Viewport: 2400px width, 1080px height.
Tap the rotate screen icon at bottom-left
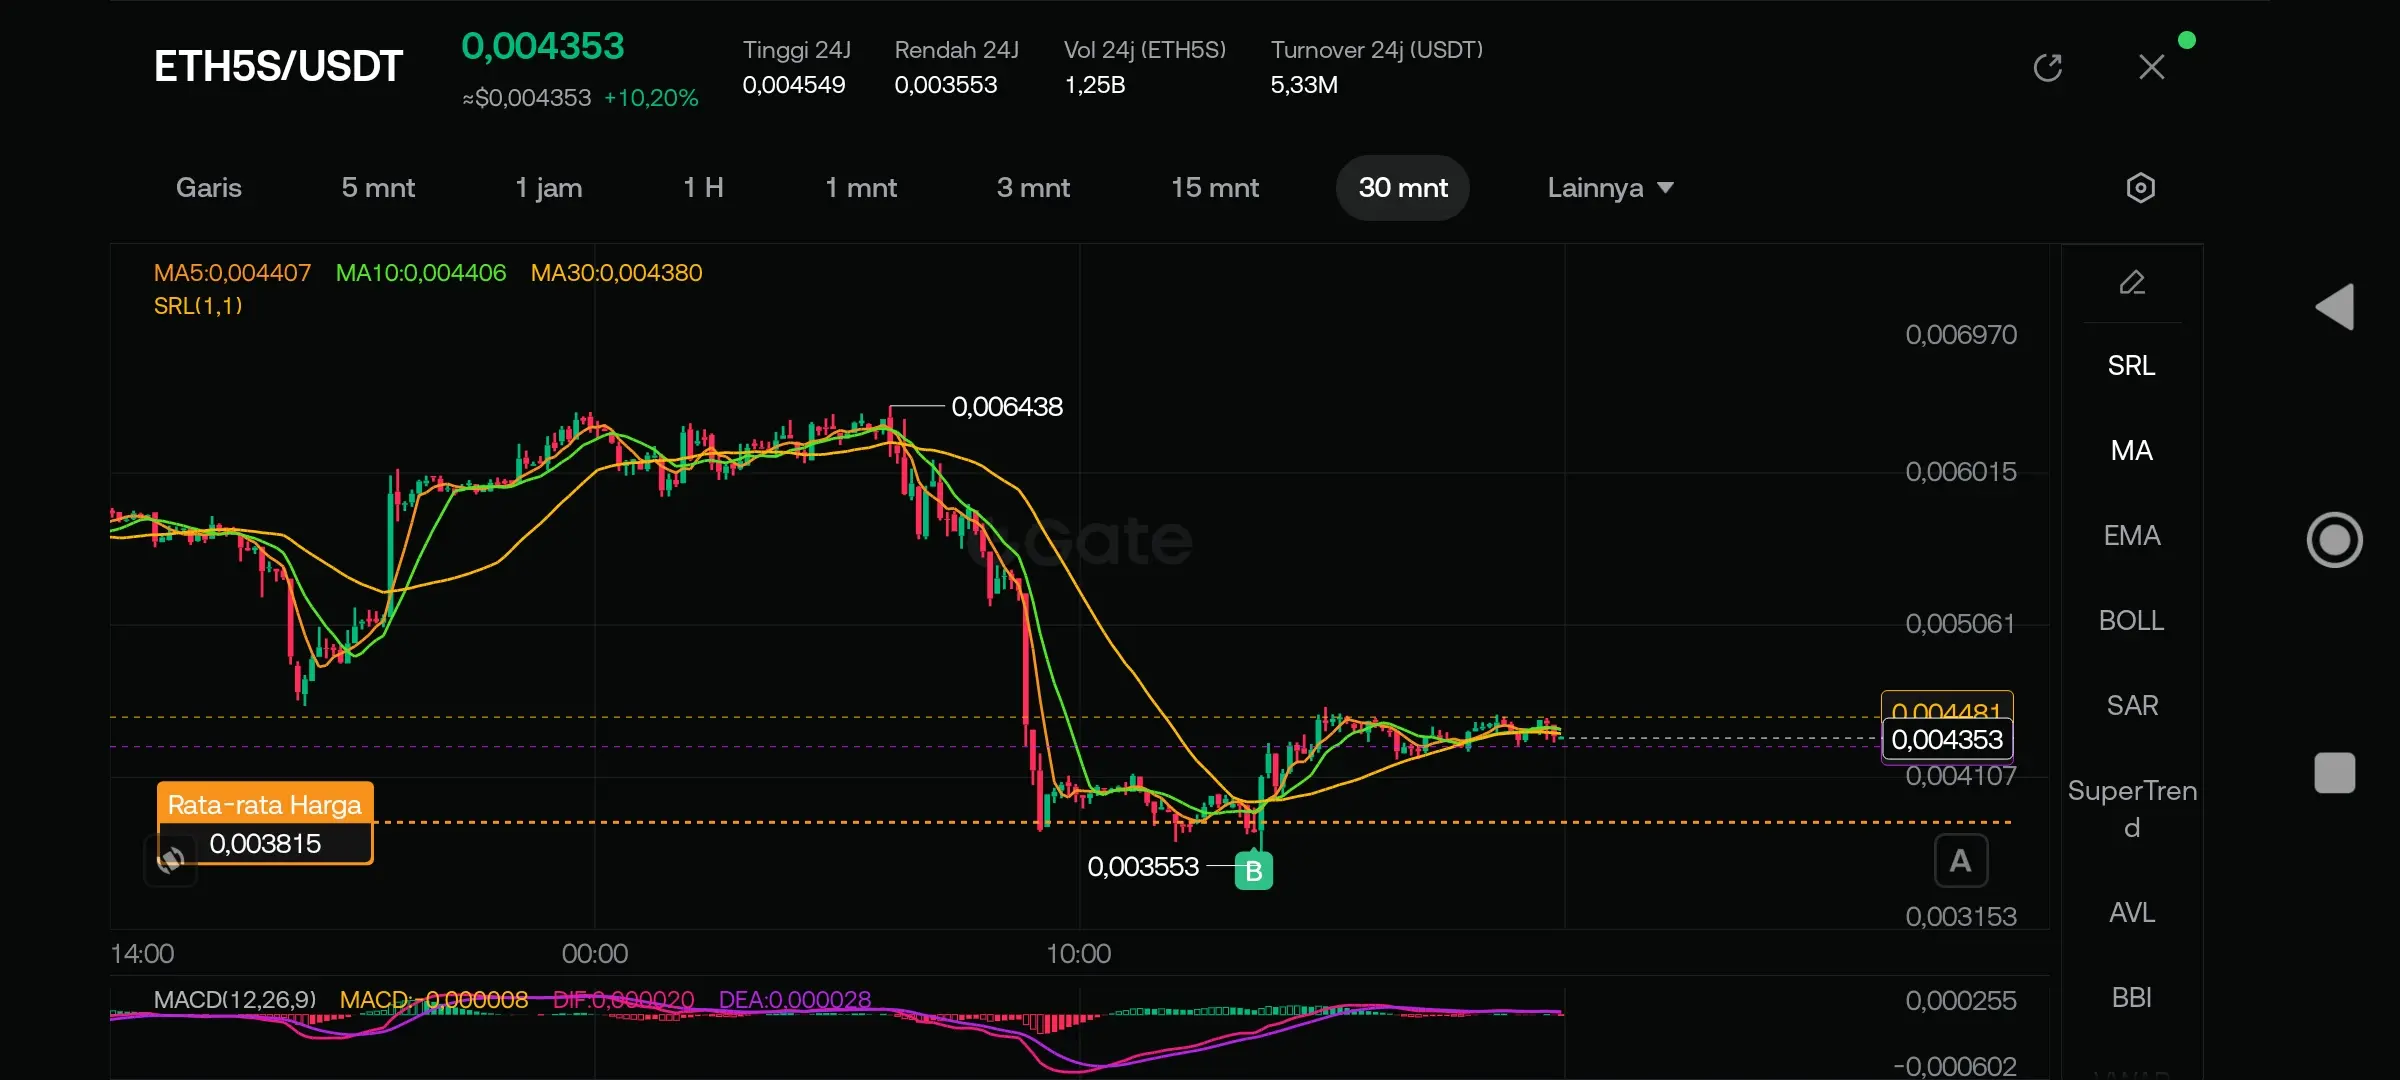(x=171, y=859)
